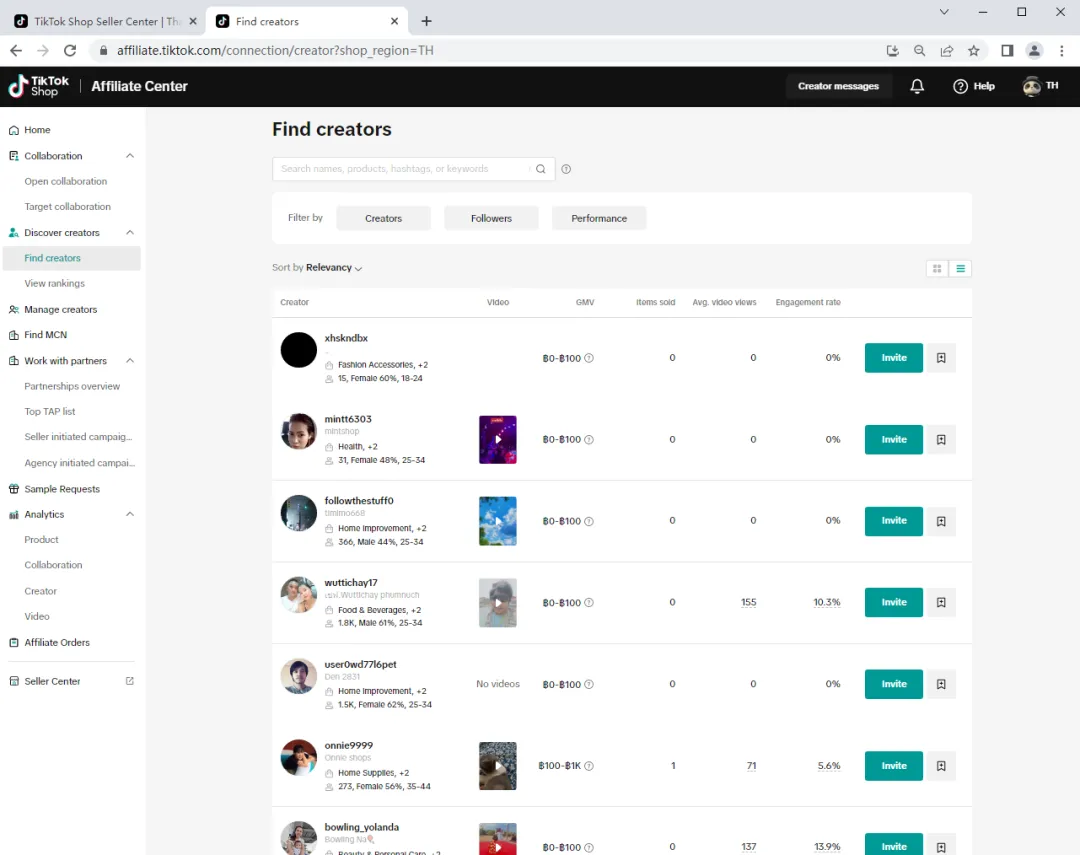
Task: Invite creator xhskndbx
Action: (x=893, y=358)
